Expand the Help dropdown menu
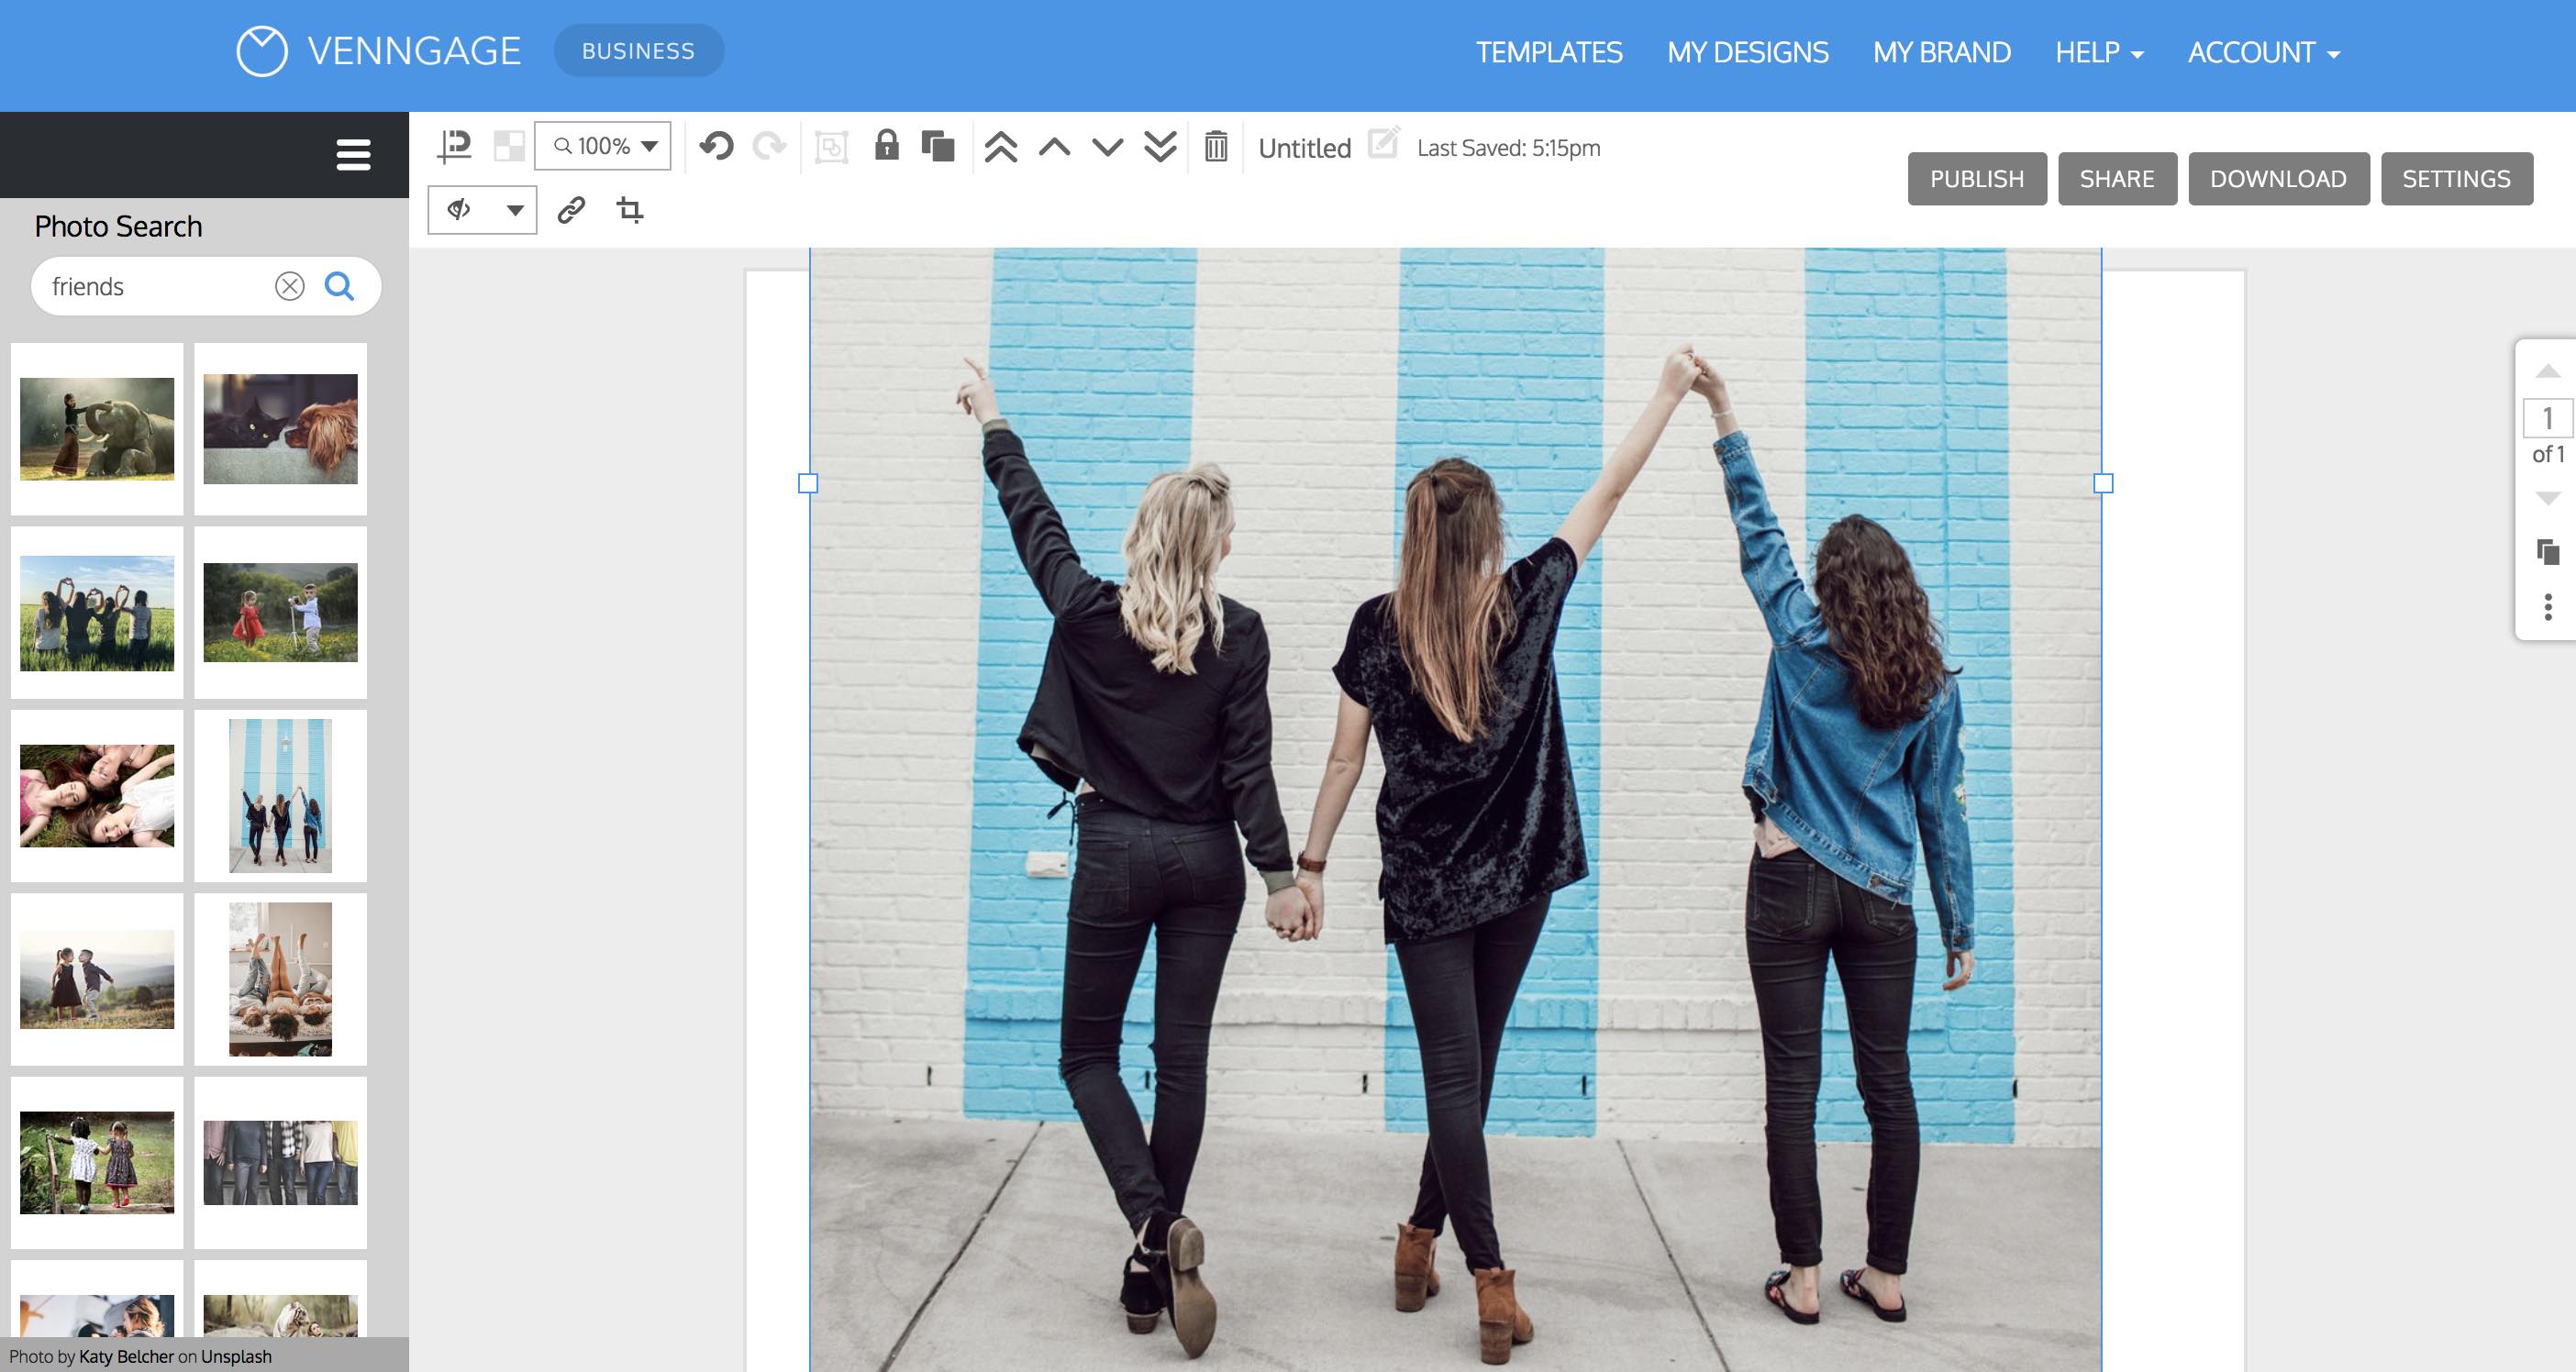2576x1372 pixels. click(x=2099, y=52)
